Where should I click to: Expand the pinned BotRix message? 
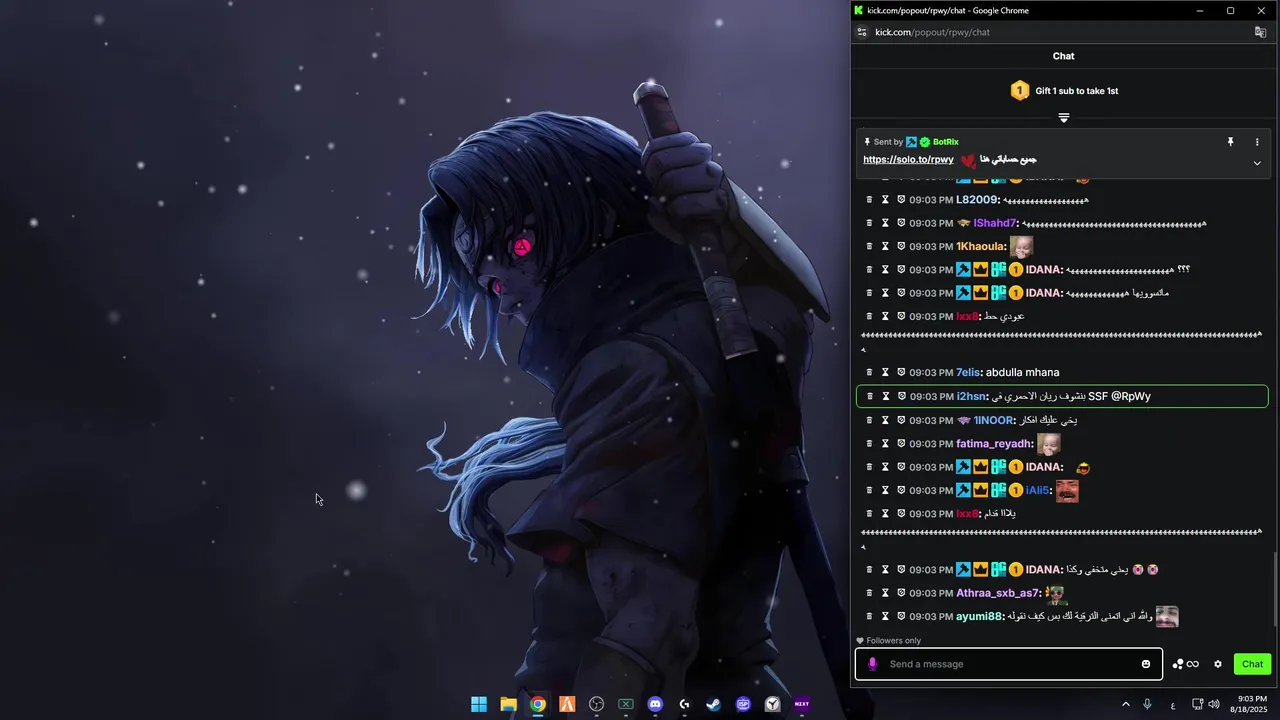pyautogui.click(x=1257, y=163)
